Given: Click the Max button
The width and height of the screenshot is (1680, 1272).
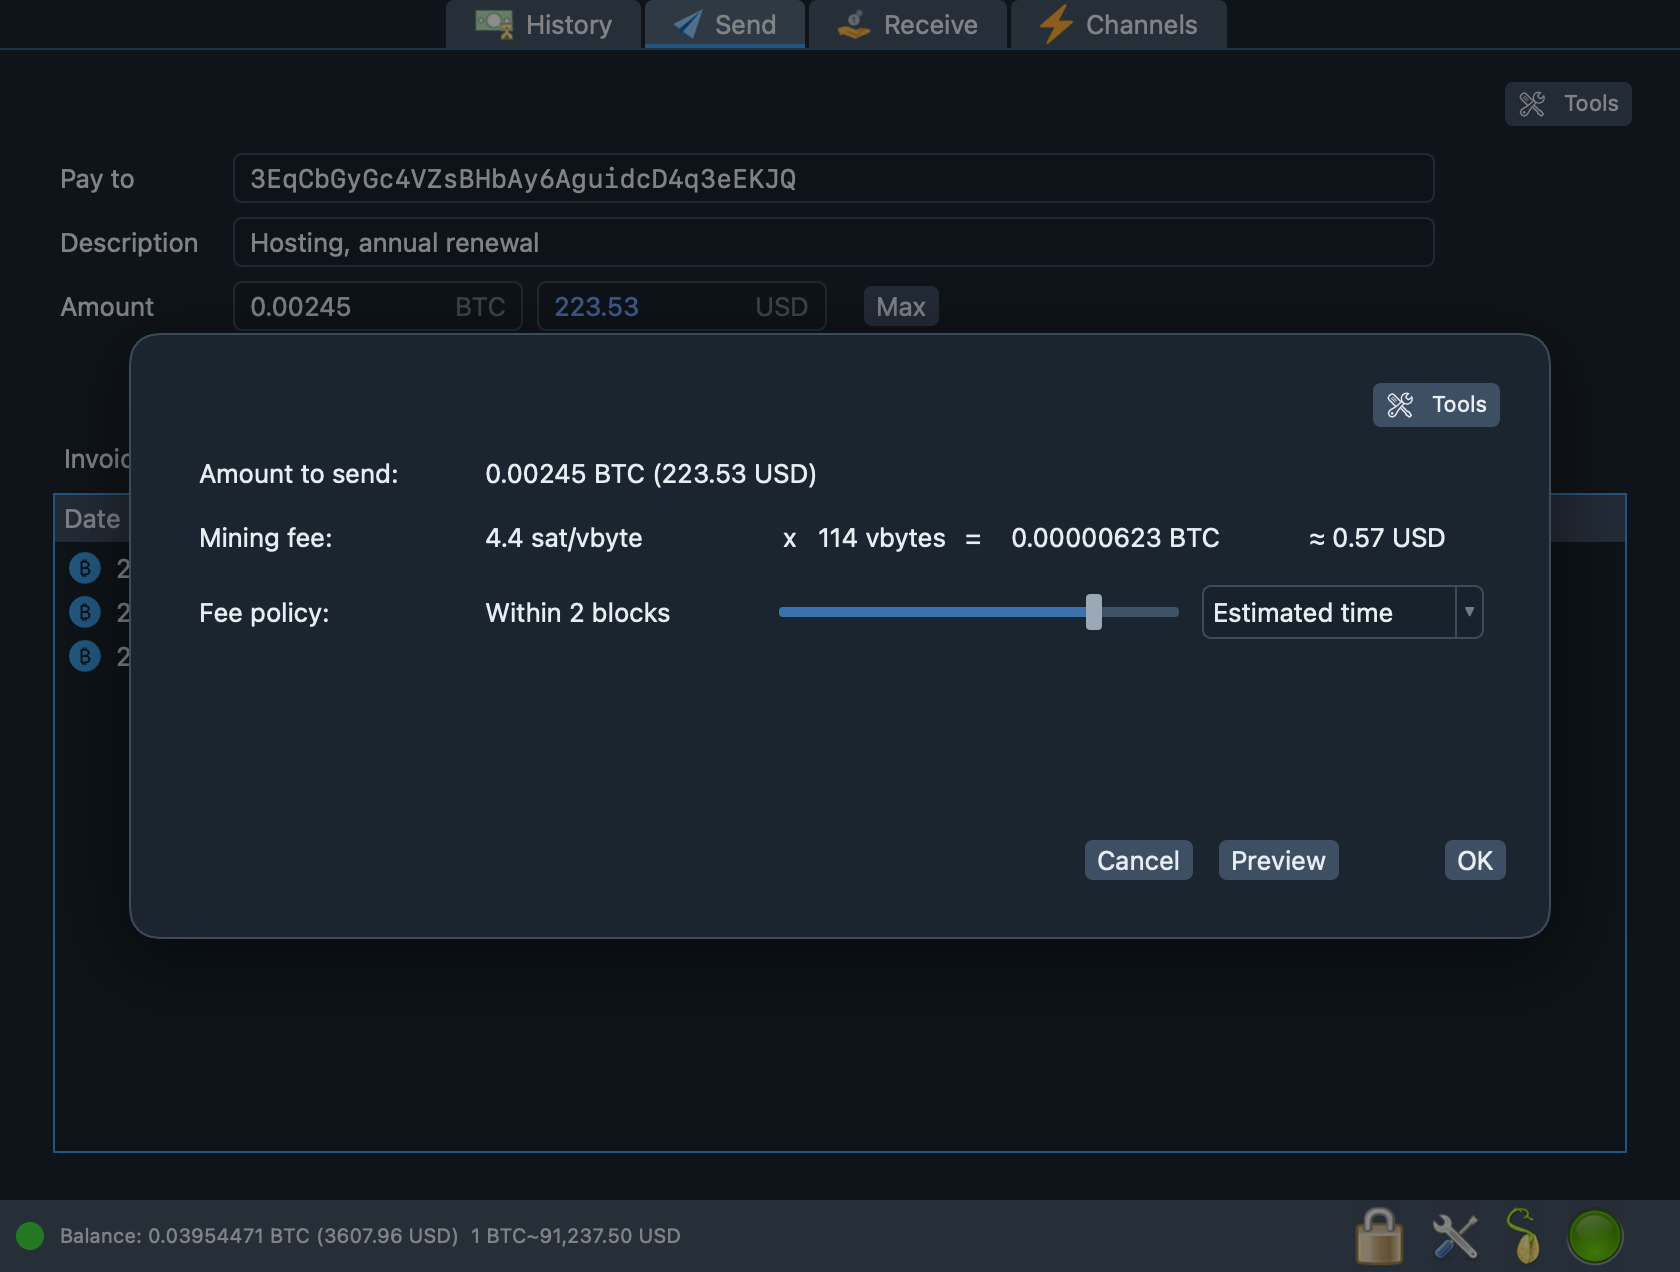Looking at the screenshot, I should 901,306.
